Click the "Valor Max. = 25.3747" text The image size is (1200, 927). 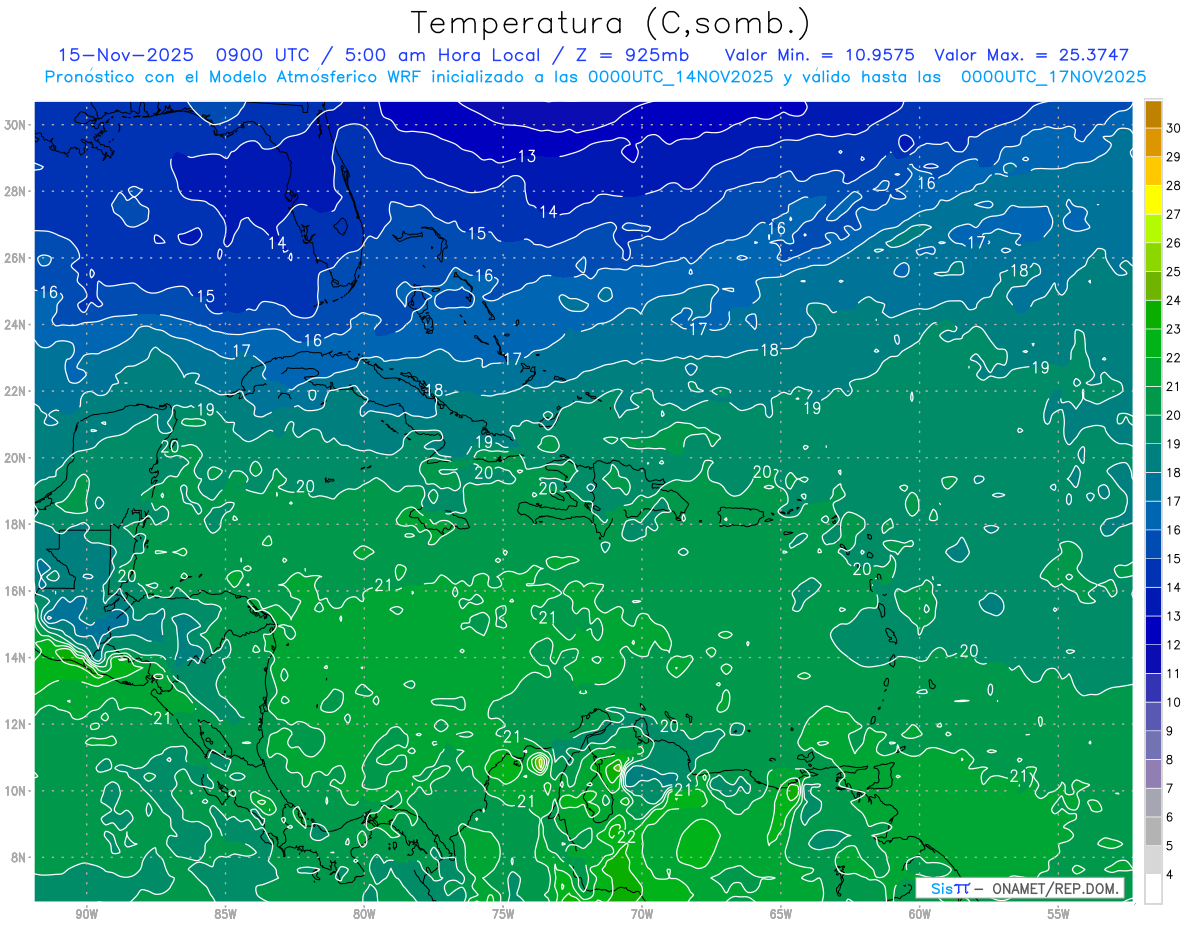pos(1032,55)
